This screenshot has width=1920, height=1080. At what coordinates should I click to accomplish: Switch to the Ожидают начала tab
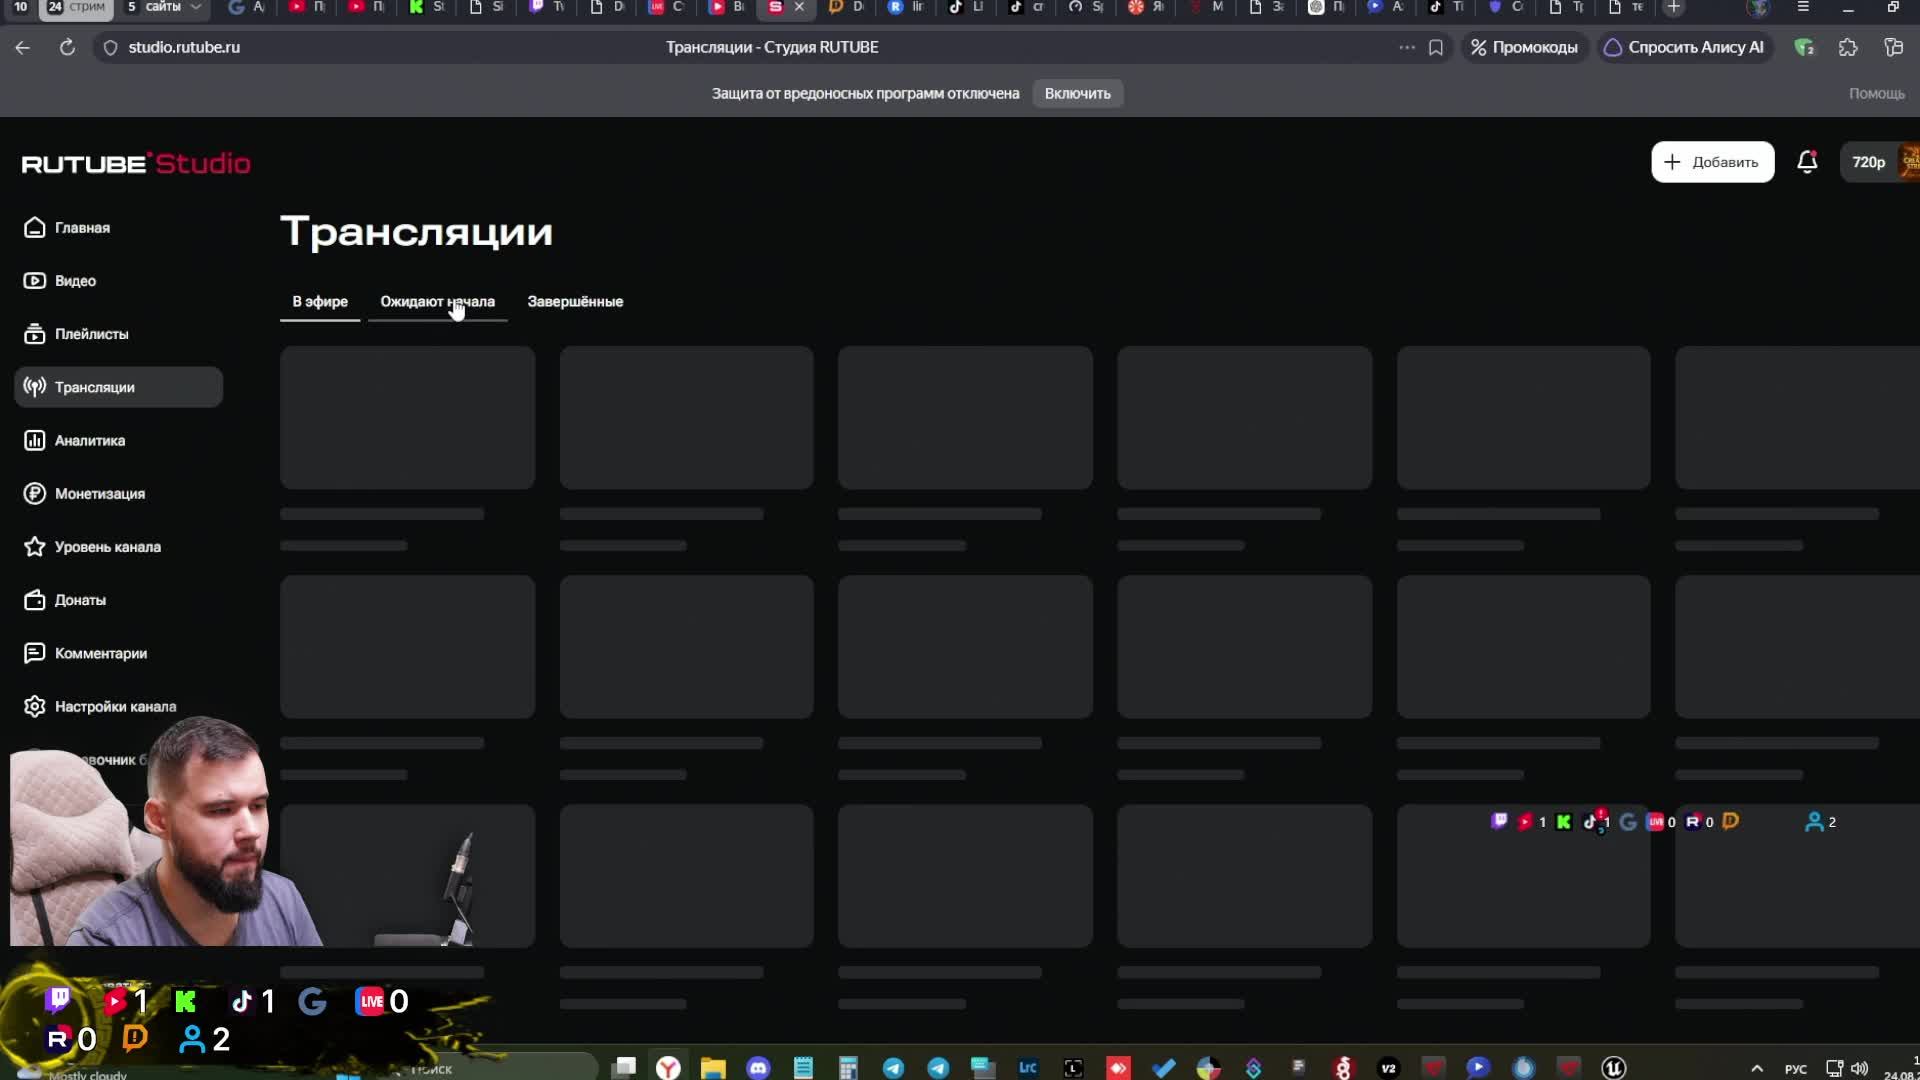pyautogui.click(x=437, y=302)
